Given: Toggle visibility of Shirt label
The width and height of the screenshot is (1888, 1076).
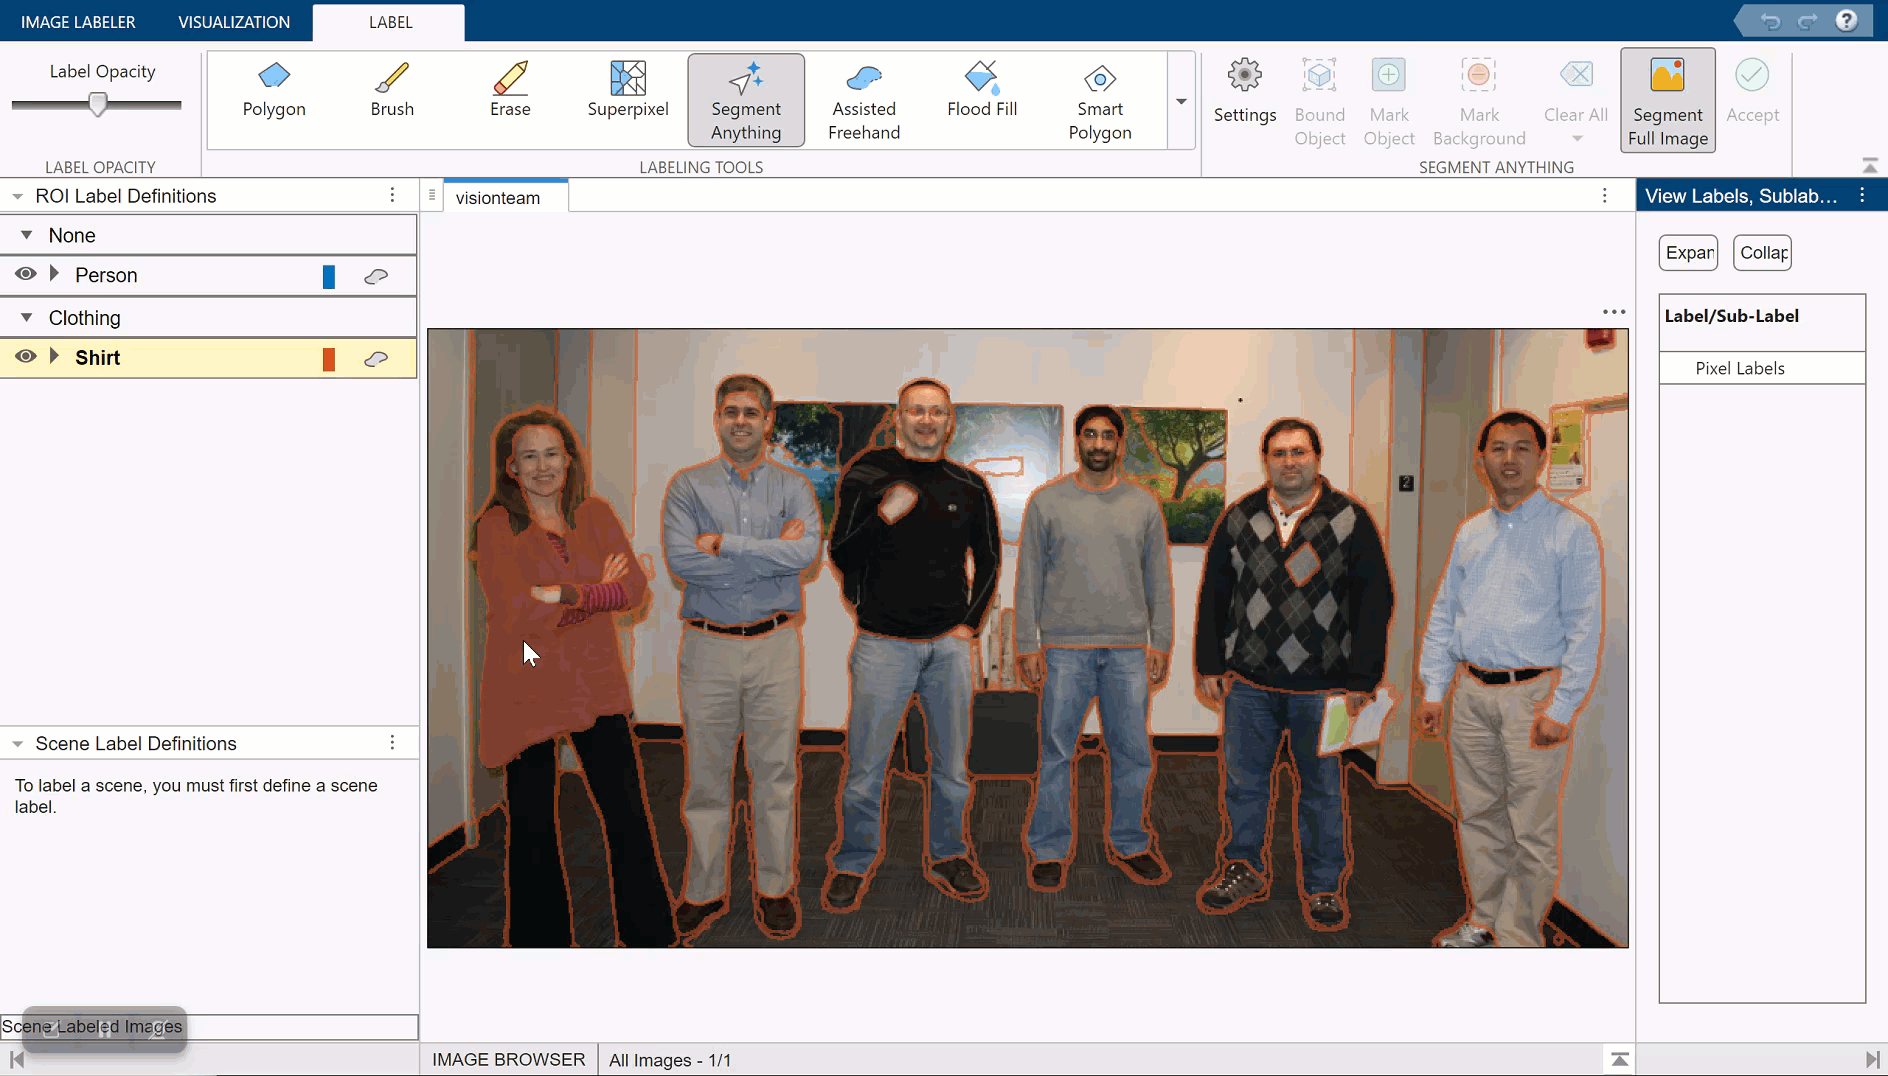Looking at the screenshot, I should (x=26, y=357).
